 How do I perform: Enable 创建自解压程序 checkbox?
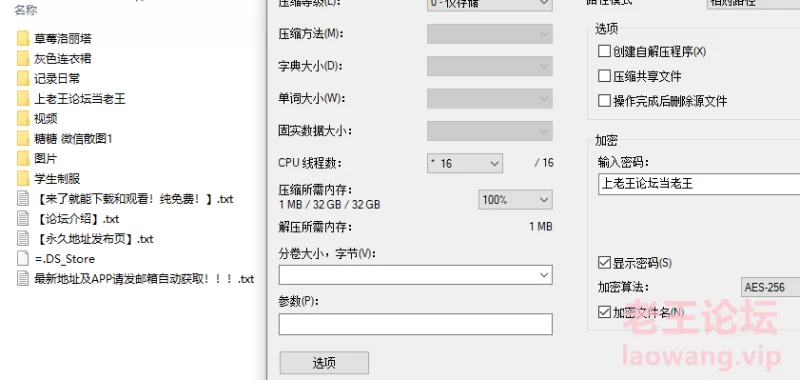click(x=604, y=51)
